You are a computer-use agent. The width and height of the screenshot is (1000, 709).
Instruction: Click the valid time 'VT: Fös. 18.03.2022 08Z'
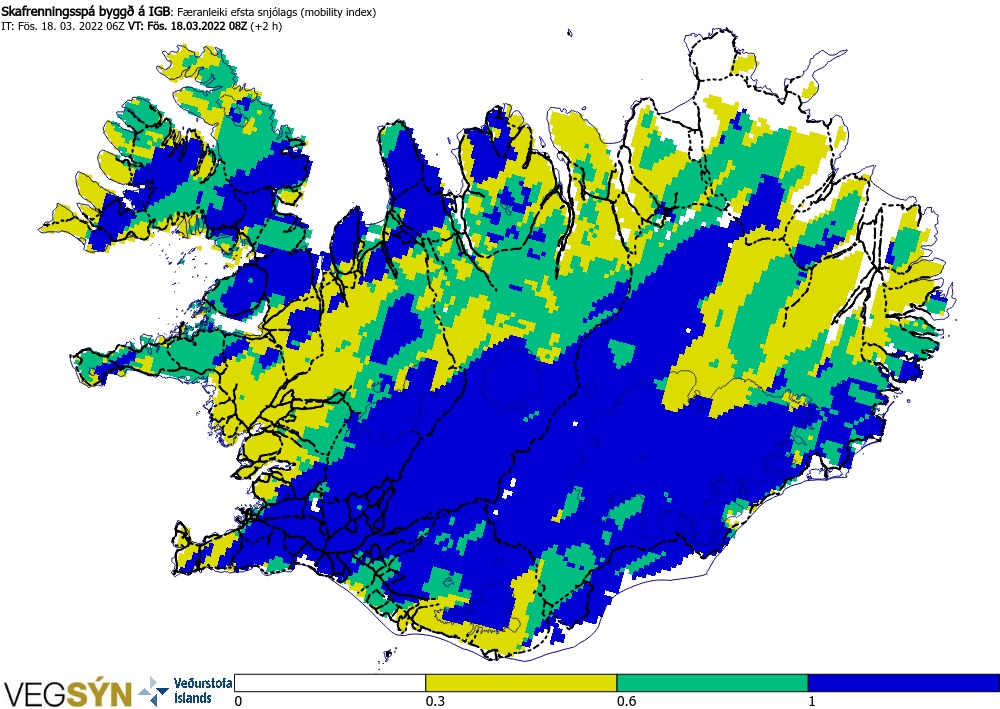pyautogui.click(x=188, y=26)
